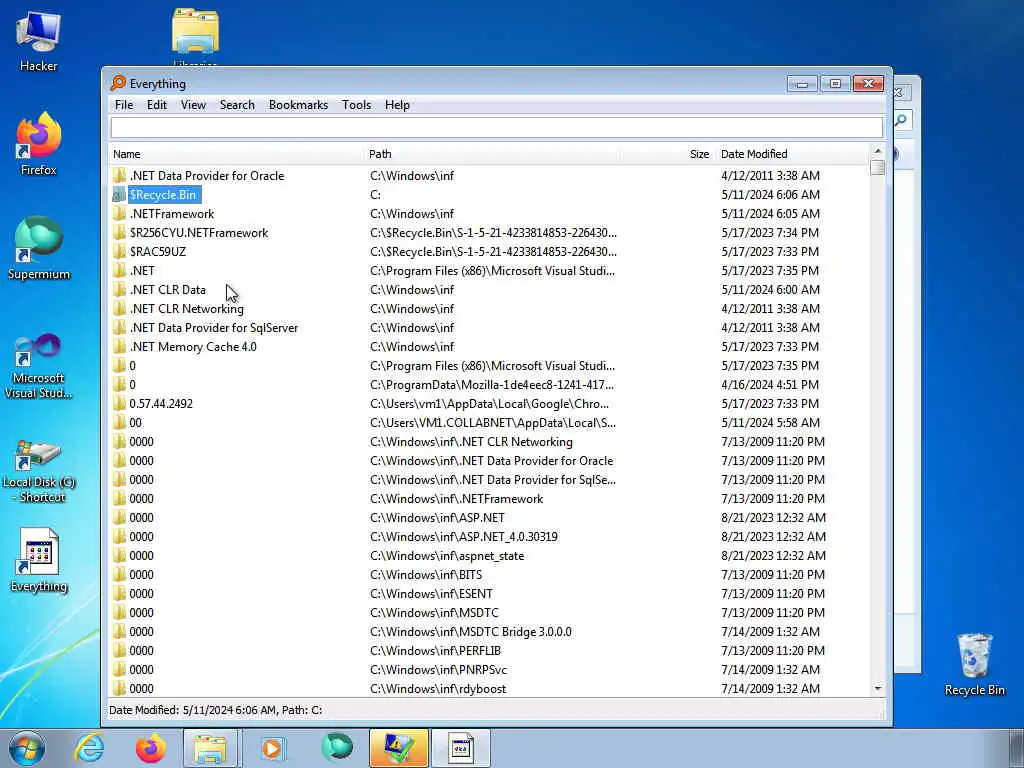Image resolution: width=1024 pixels, height=768 pixels.
Task: Open Internet Explorer from the taskbar
Action: [x=89, y=748]
